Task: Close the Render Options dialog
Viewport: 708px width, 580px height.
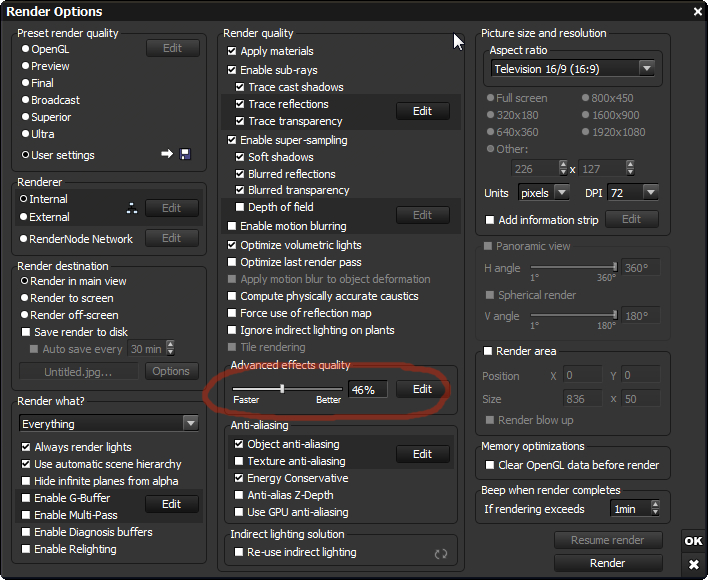Action: point(697,11)
